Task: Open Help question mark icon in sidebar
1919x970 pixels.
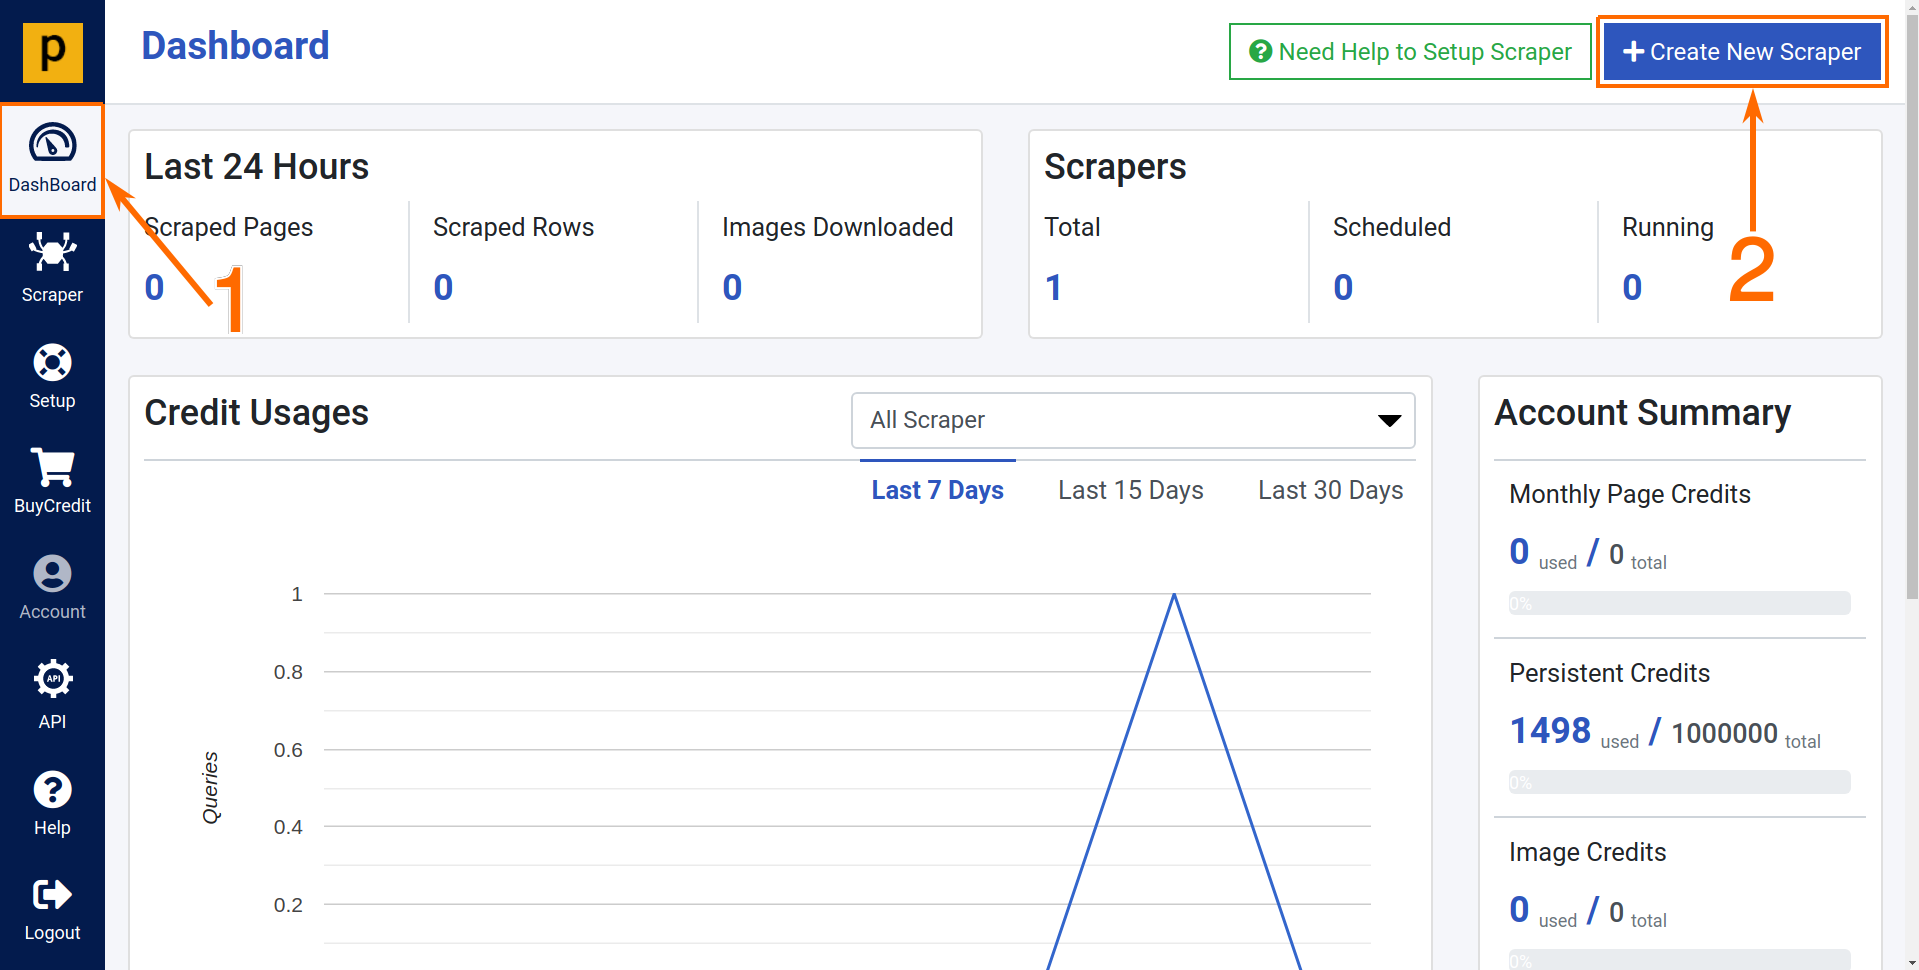Action: [52, 790]
